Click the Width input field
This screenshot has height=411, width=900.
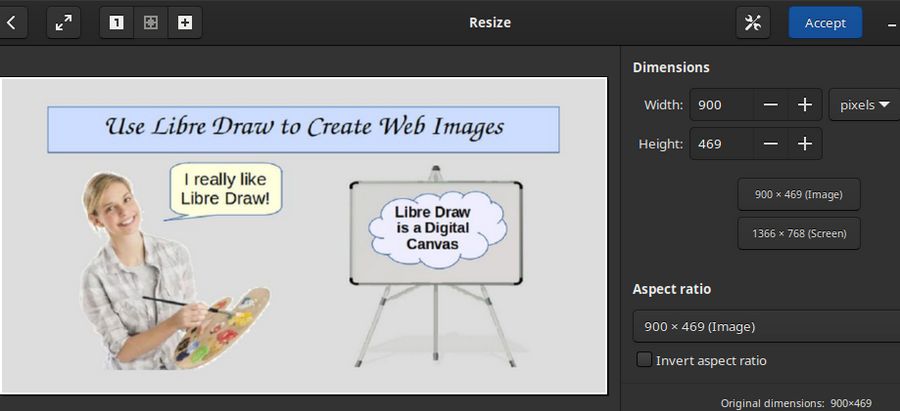point(720,105)
